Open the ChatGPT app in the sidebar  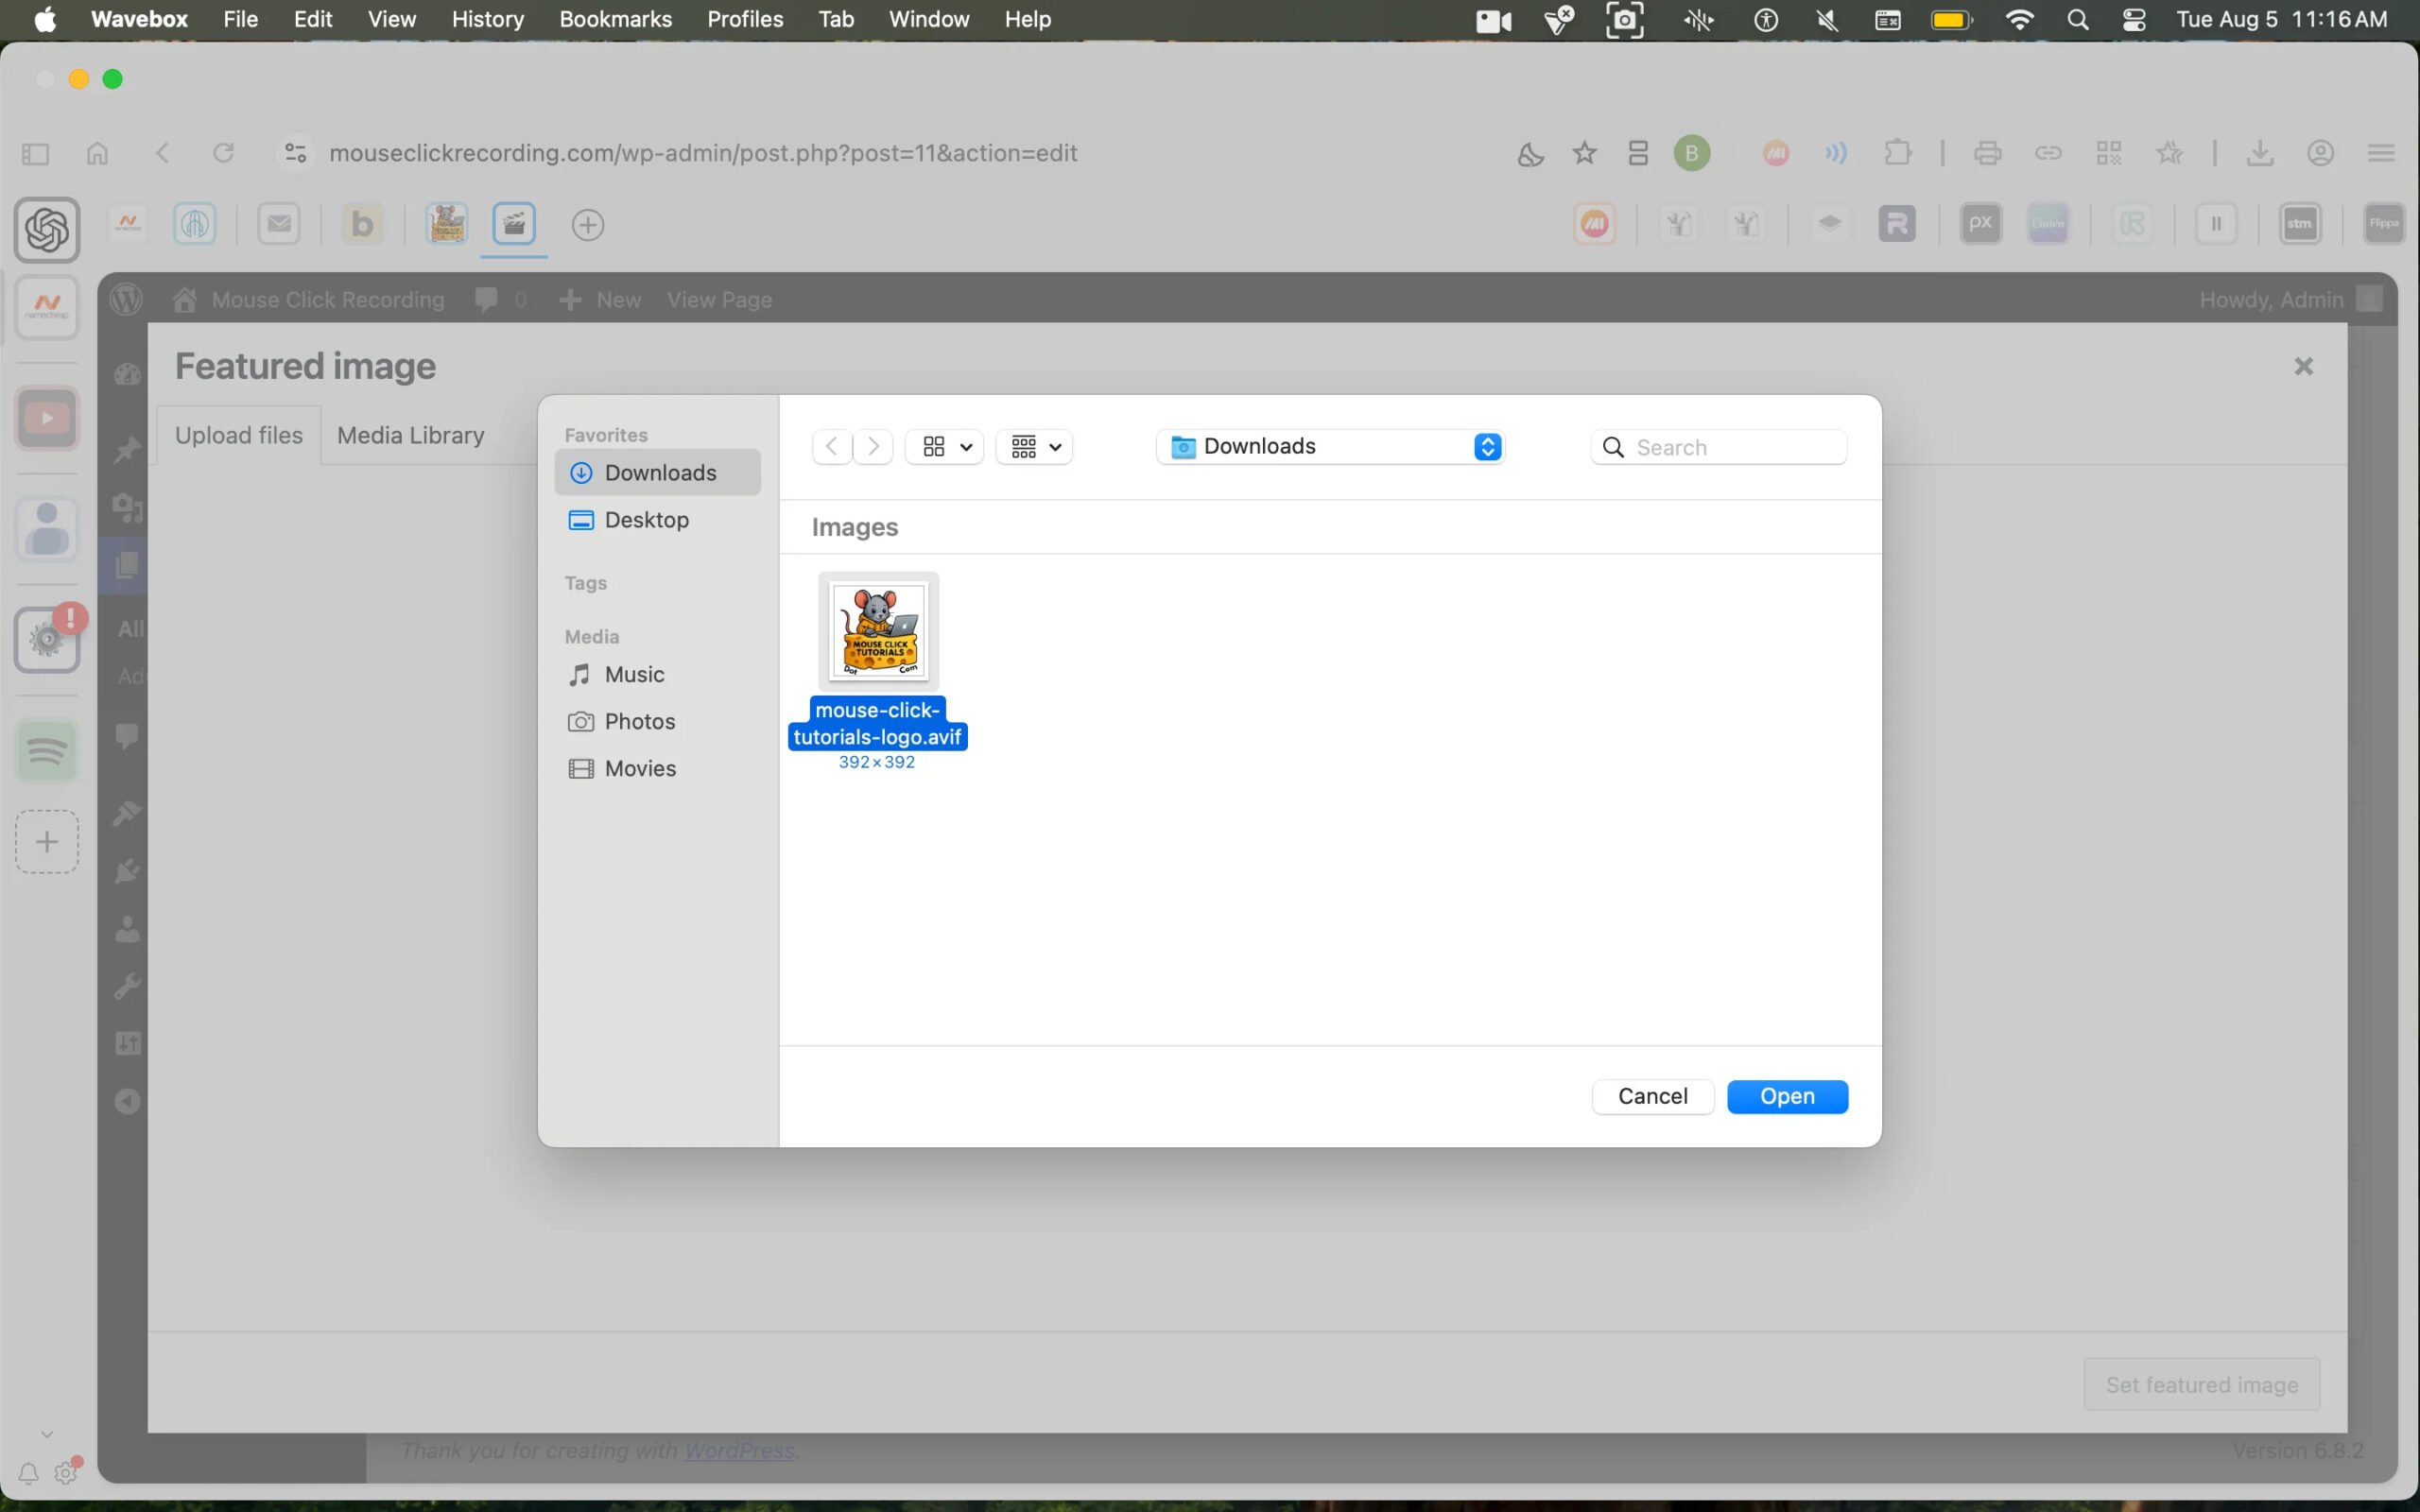47,230
